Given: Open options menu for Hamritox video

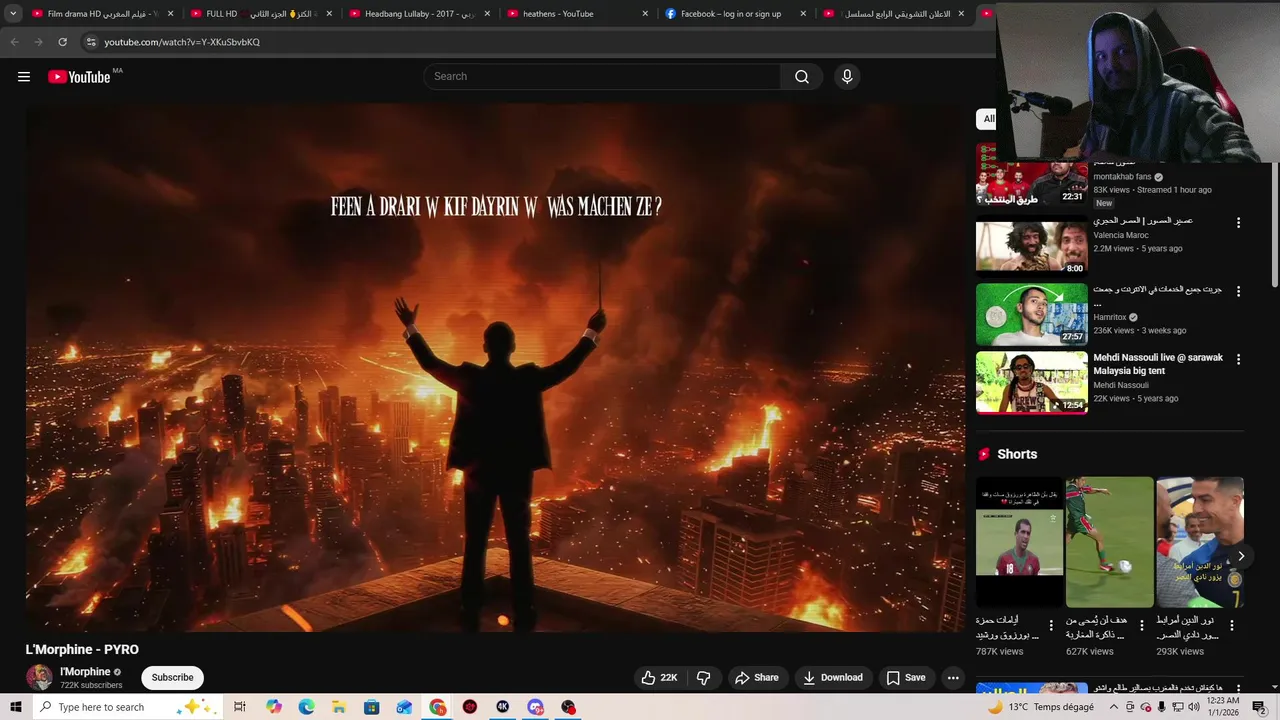Looking at the screenshot, I should click(x=1238, y=292).
